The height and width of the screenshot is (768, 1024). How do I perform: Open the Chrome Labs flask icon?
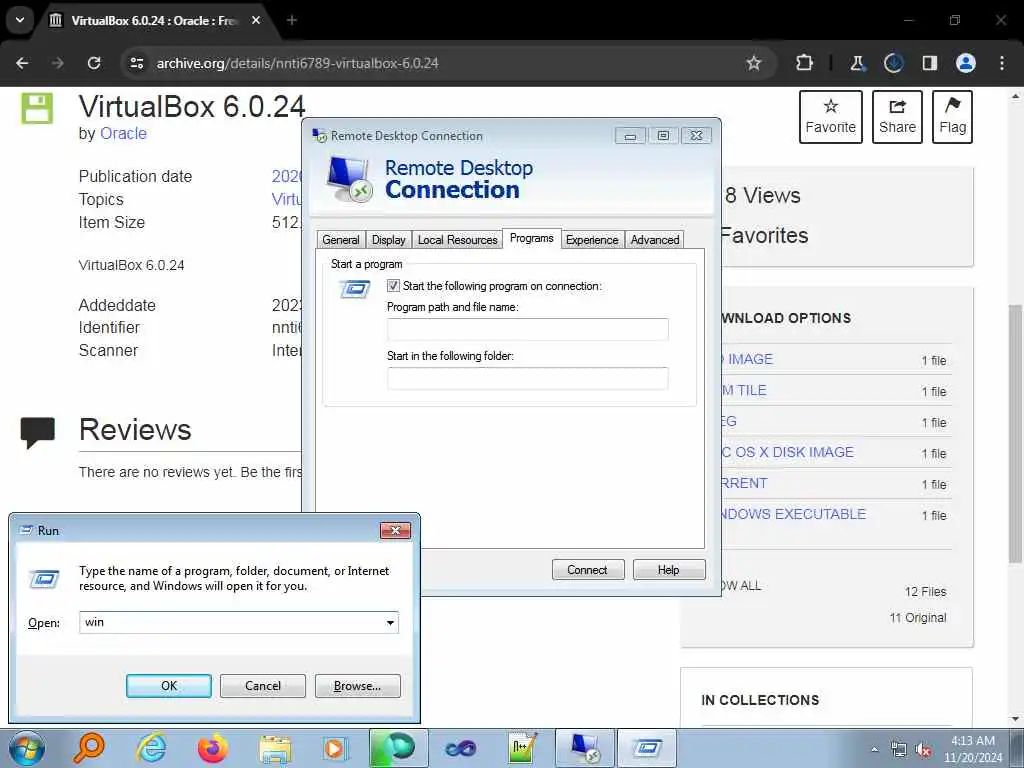coord(857,63)
